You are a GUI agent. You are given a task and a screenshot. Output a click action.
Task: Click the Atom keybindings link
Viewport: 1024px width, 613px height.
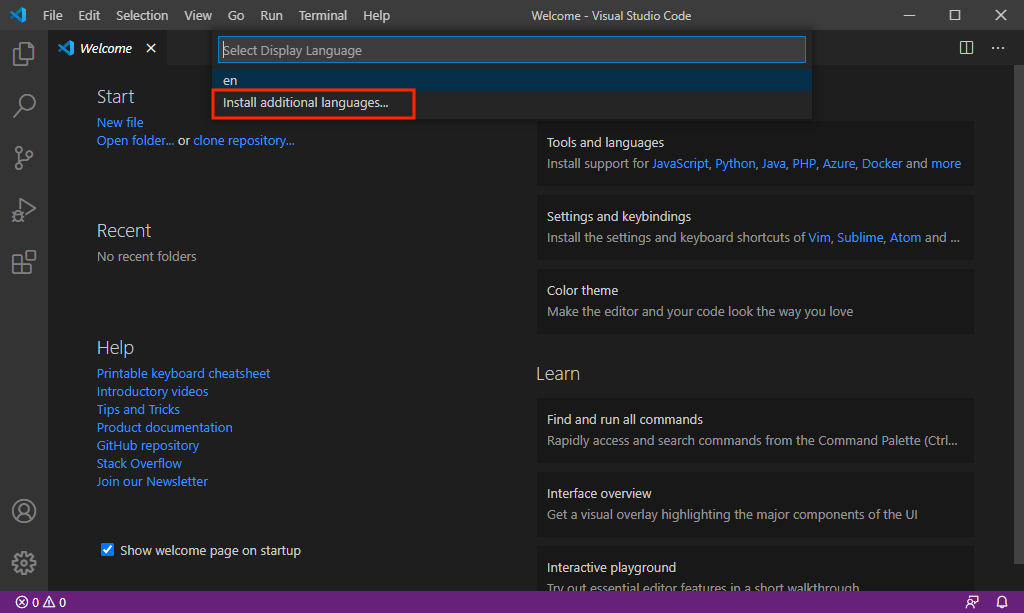click(905, 238)
